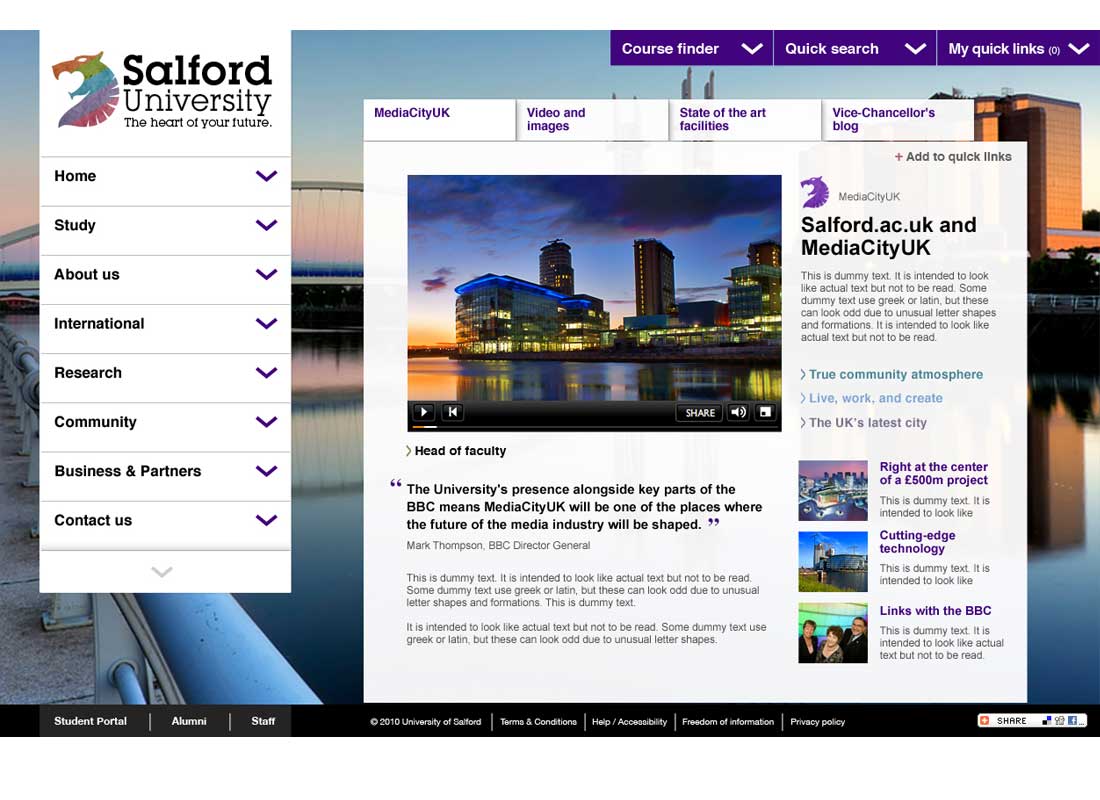Open Right at the center of a £500m project

click(x=934, y=474)
